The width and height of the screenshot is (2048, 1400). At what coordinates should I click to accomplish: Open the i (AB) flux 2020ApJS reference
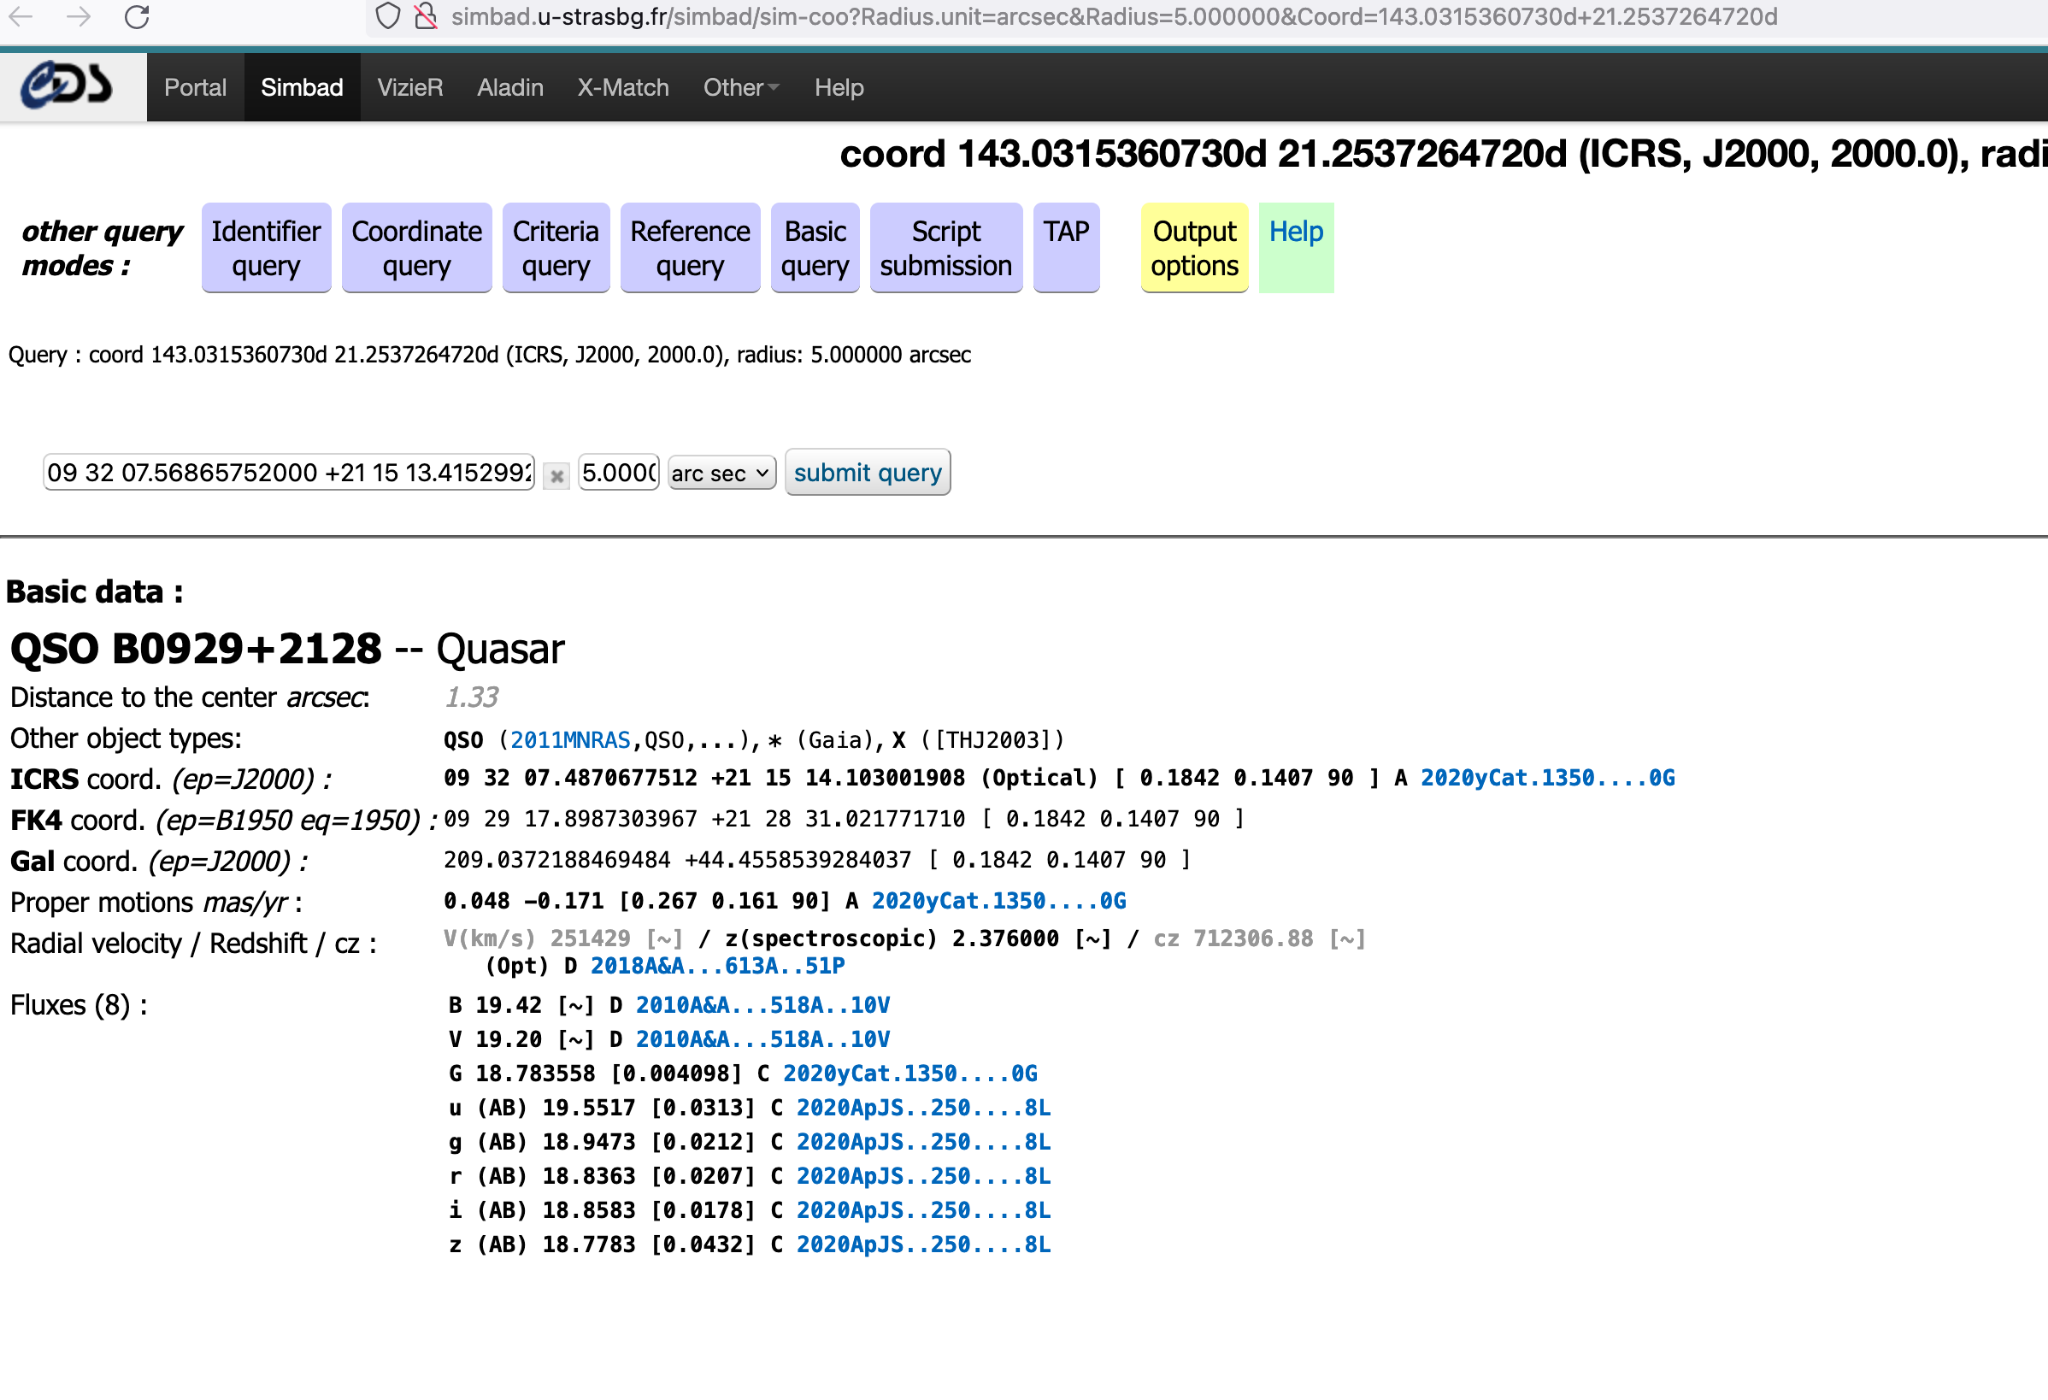923,1210
